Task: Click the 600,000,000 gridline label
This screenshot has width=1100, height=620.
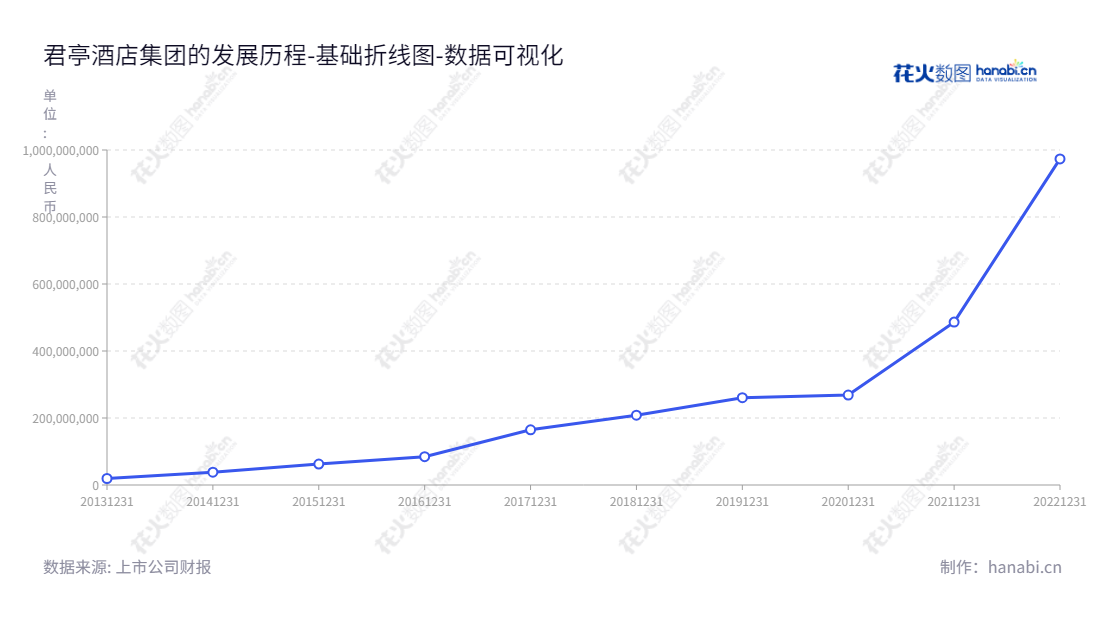Action: (x=64, y=283)
